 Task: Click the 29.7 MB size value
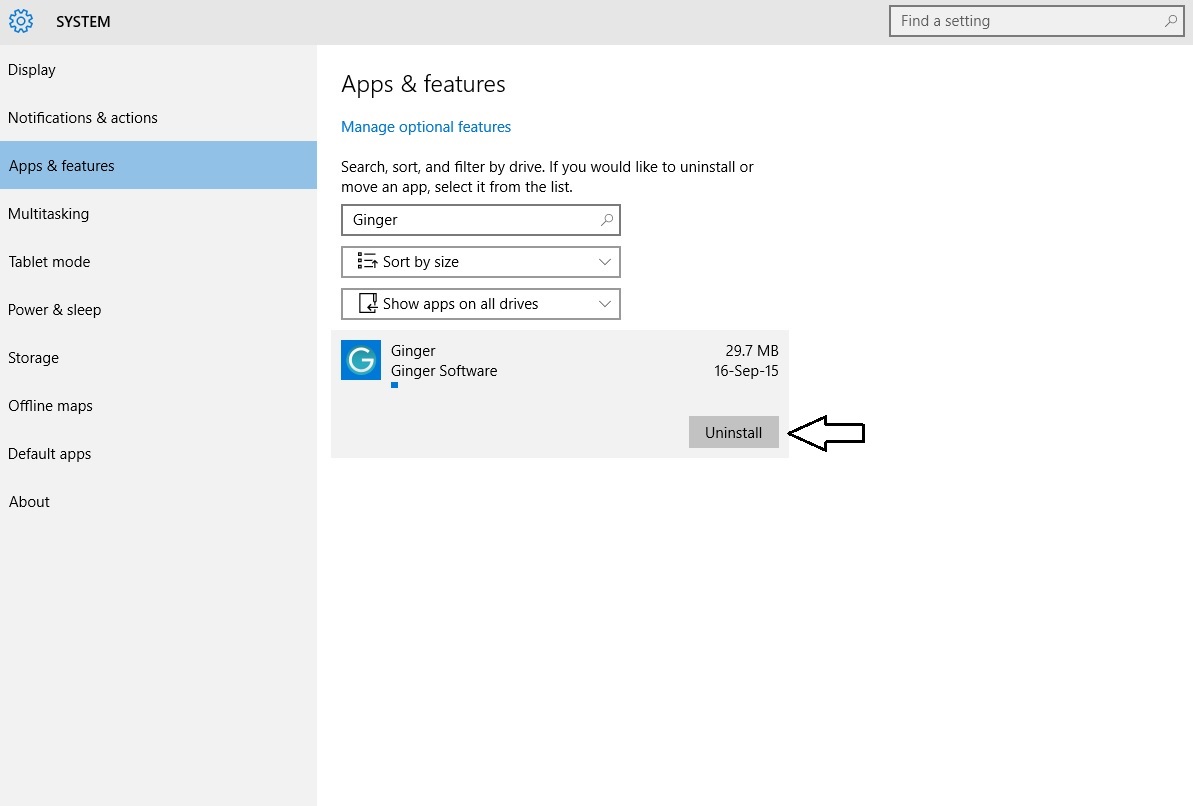[752, 351]
